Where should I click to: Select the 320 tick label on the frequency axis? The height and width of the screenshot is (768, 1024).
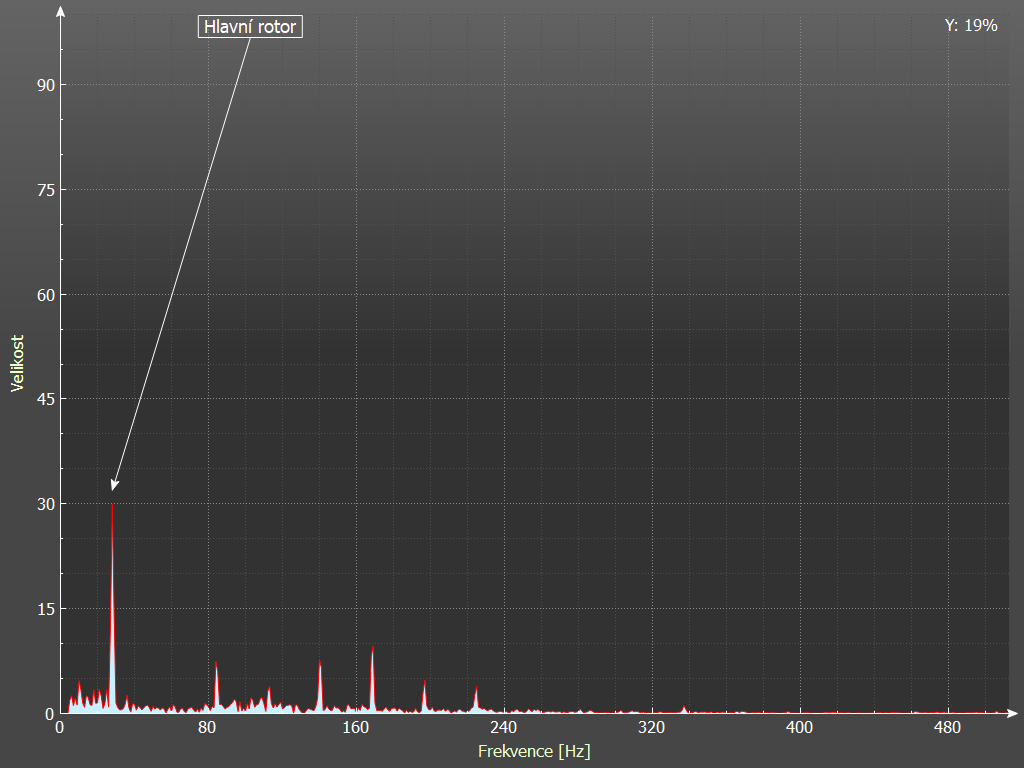[x=652, y=727]
